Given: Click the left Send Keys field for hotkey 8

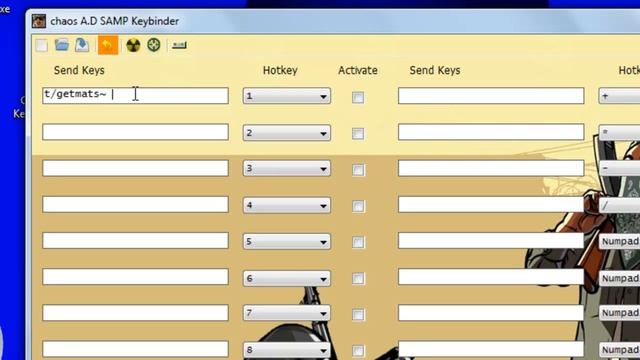Looking at the screenshot, I should [135, 349].
